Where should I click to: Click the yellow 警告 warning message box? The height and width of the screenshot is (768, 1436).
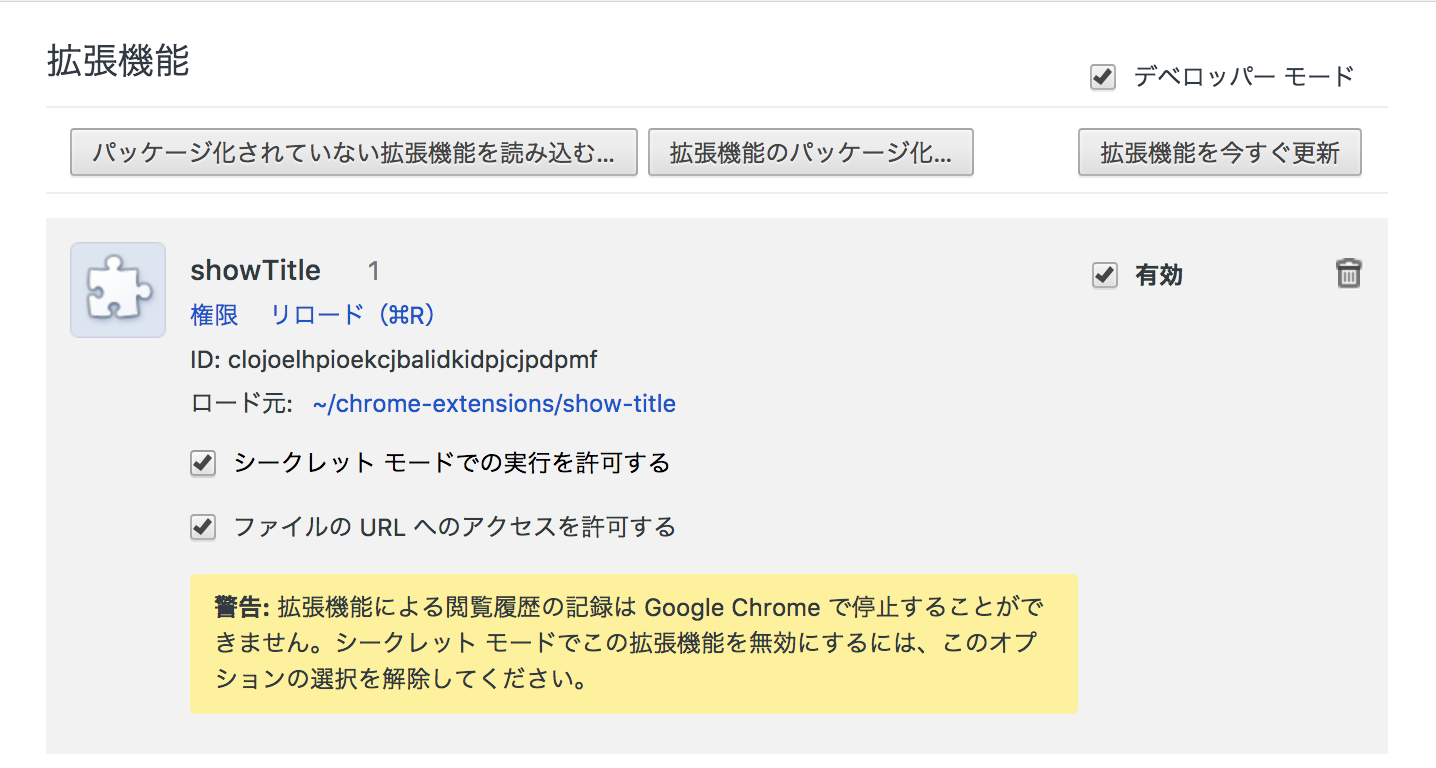(634, 644)
